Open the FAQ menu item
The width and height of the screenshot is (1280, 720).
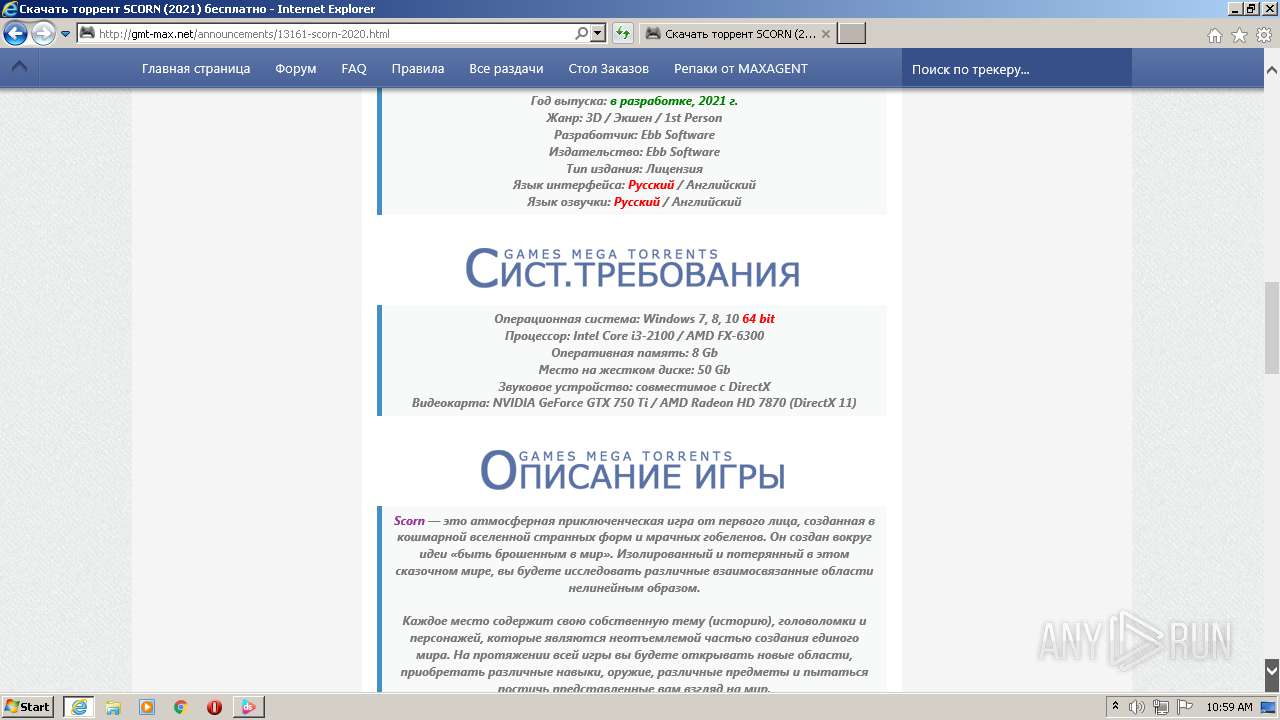pyautogui.click(x=354, y=69)
